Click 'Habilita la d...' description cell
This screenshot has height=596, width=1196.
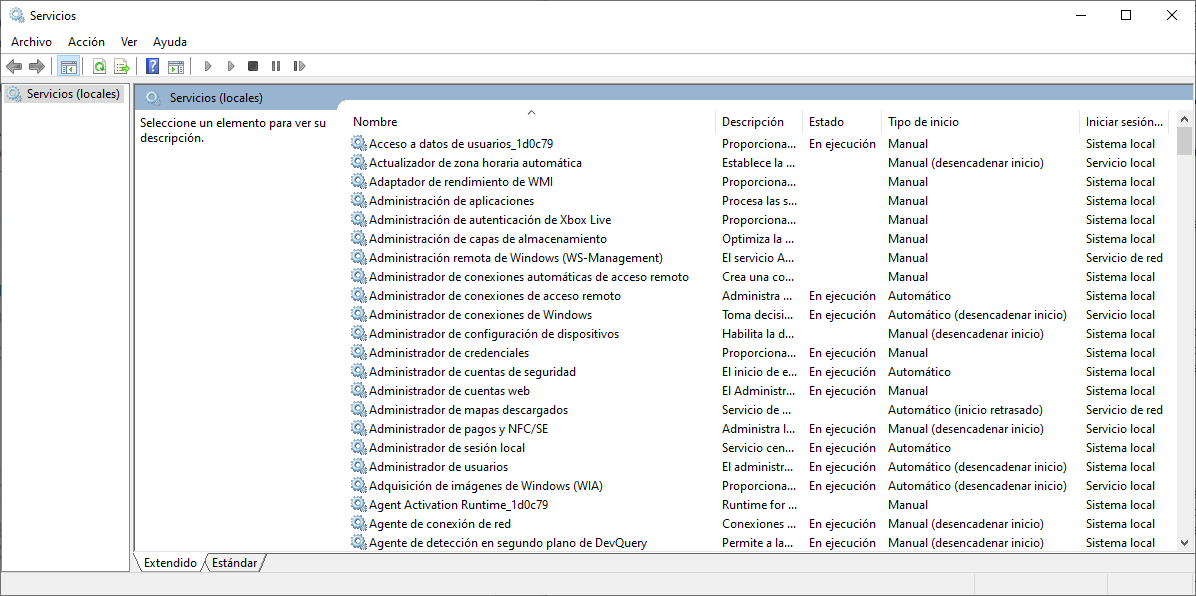click(759, 333)
